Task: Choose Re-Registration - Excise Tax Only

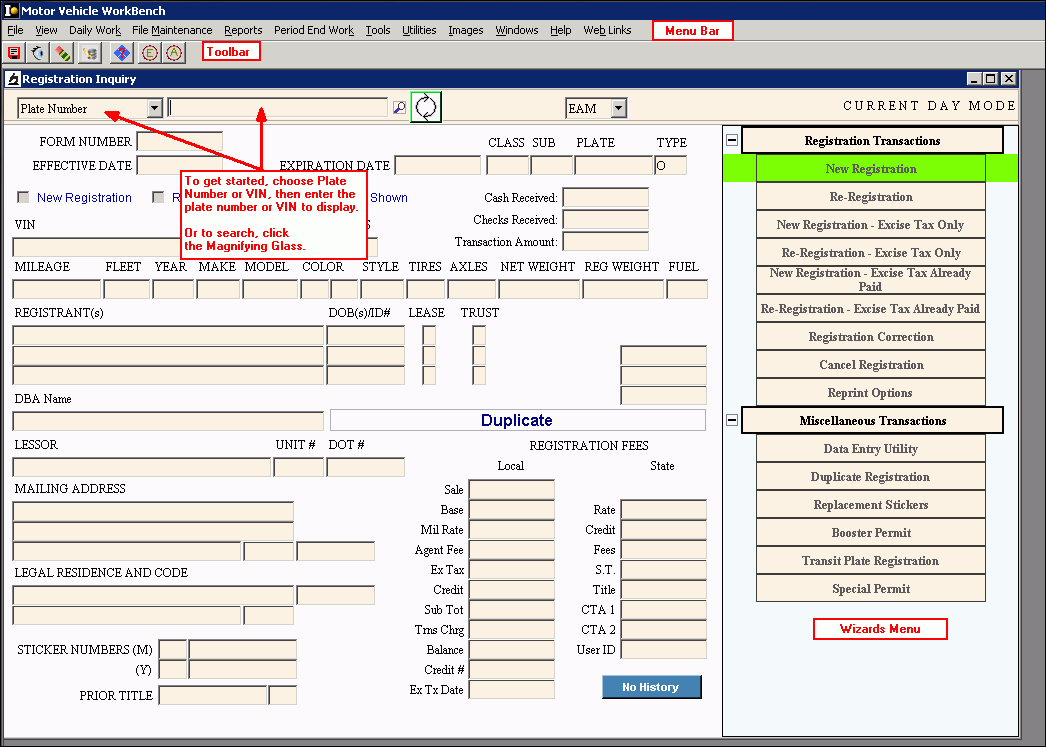Action: click(x=871, y=253)
